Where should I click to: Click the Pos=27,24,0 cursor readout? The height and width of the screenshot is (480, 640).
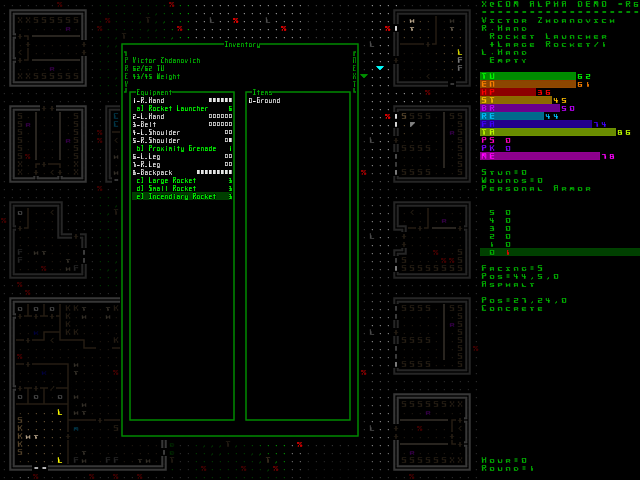coord(524,300)
